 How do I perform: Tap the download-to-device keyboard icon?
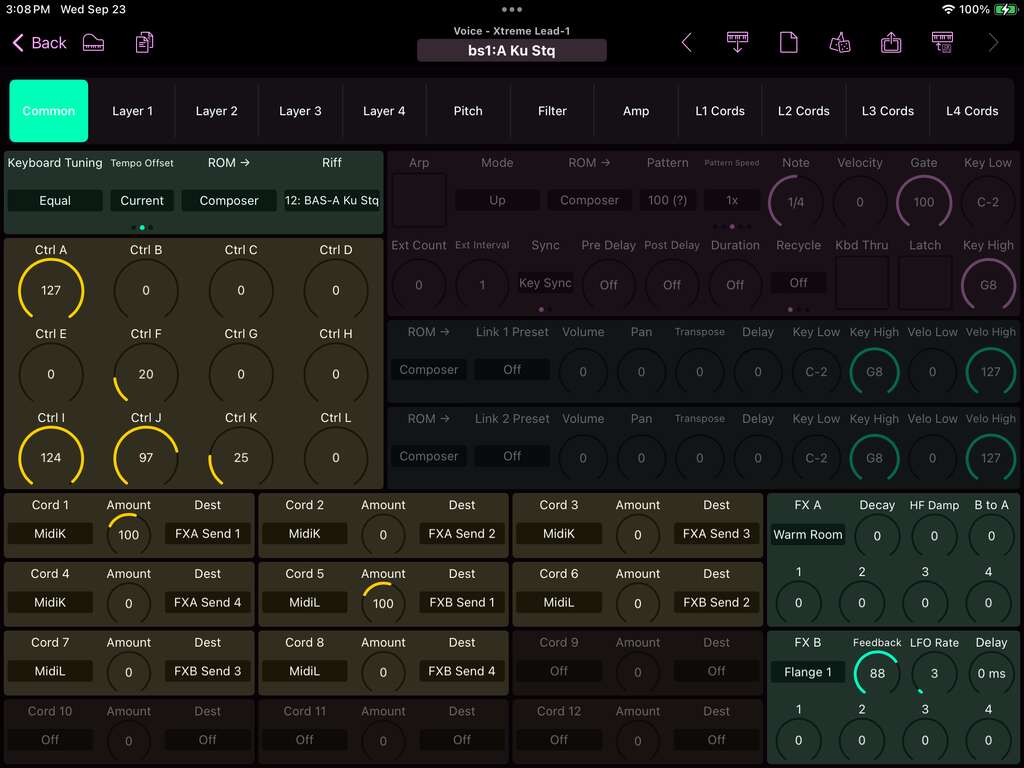(737, 43)
